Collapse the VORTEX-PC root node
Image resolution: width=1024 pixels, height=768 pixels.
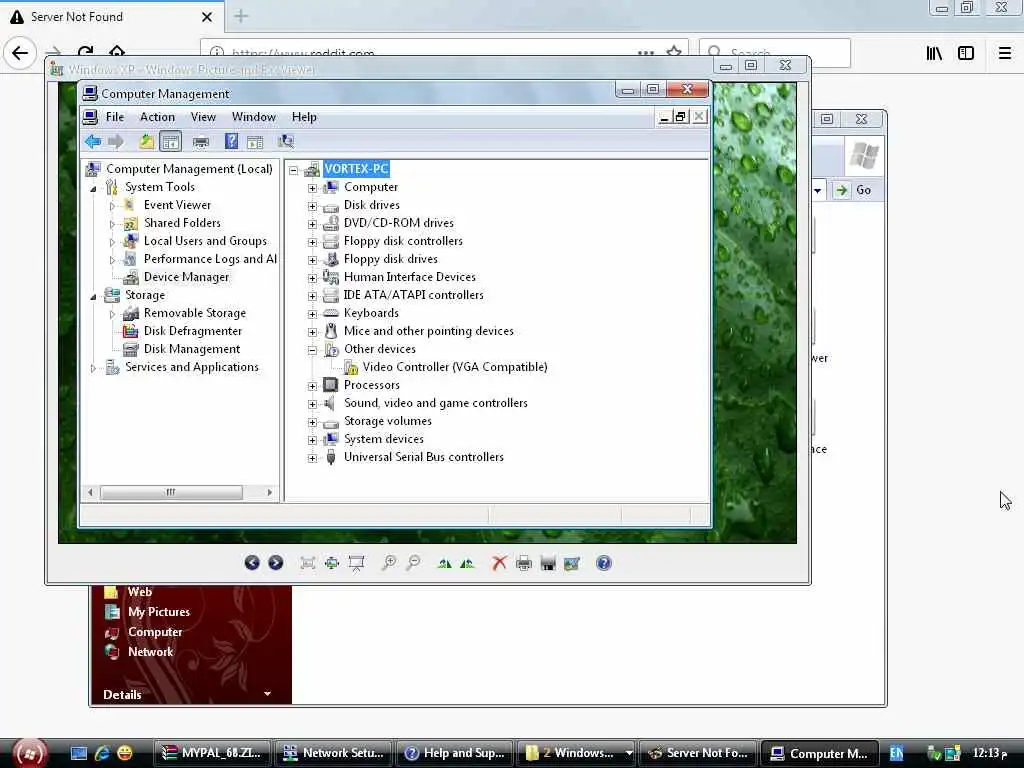tap(294, 170)
